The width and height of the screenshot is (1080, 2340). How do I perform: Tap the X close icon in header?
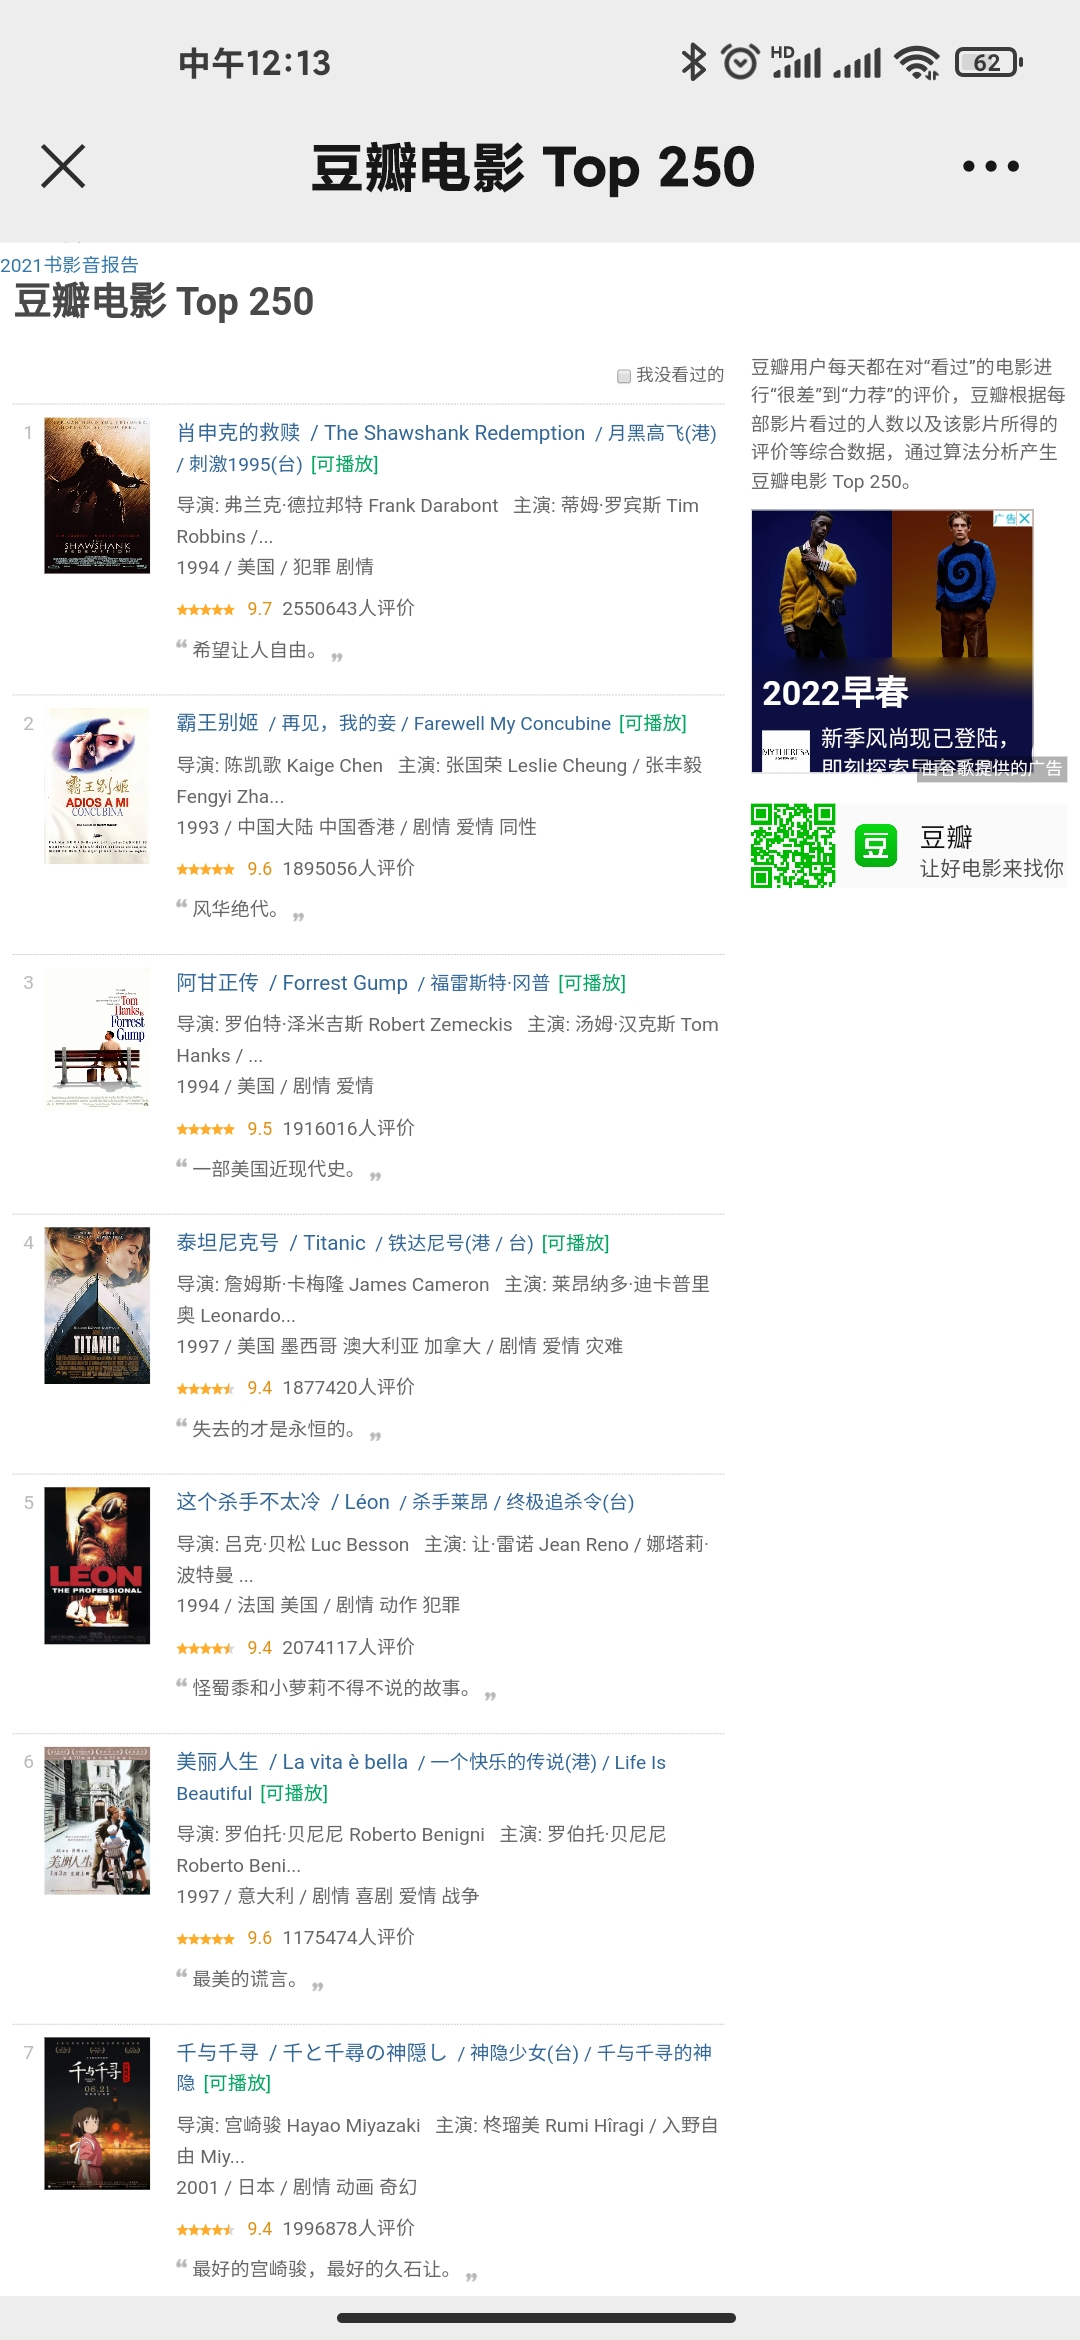(x=63, y=166)
